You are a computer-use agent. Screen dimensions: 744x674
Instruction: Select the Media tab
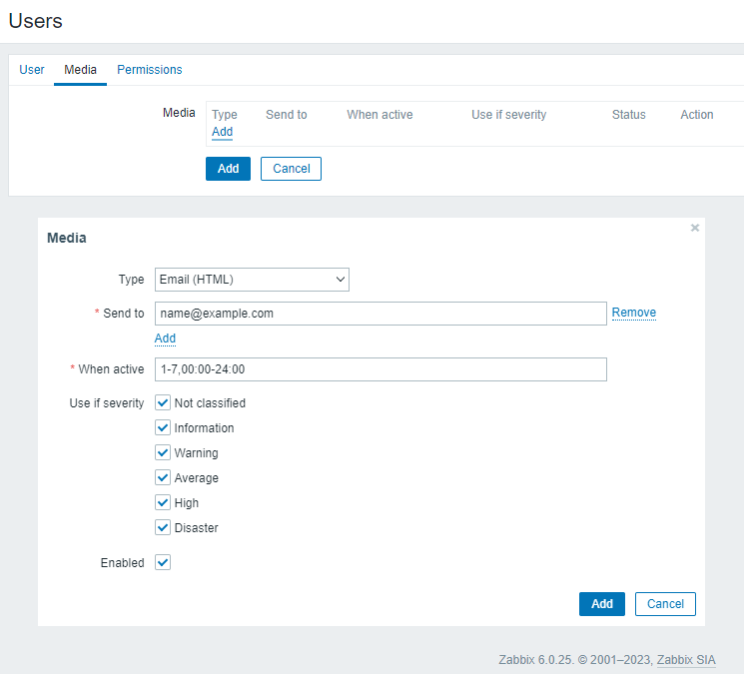[80, 70]
